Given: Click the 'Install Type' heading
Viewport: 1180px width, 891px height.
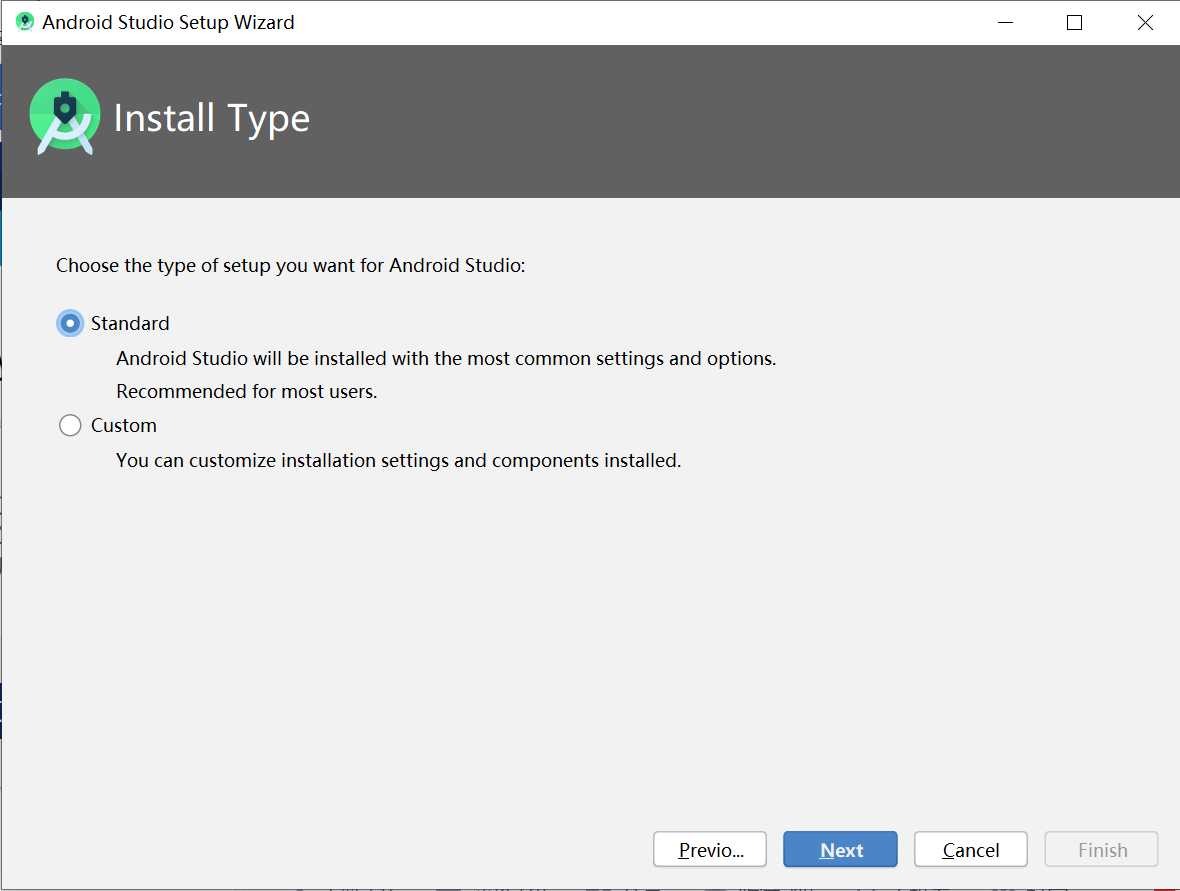Looking at the screenshot, I should (x=211, y=118).
